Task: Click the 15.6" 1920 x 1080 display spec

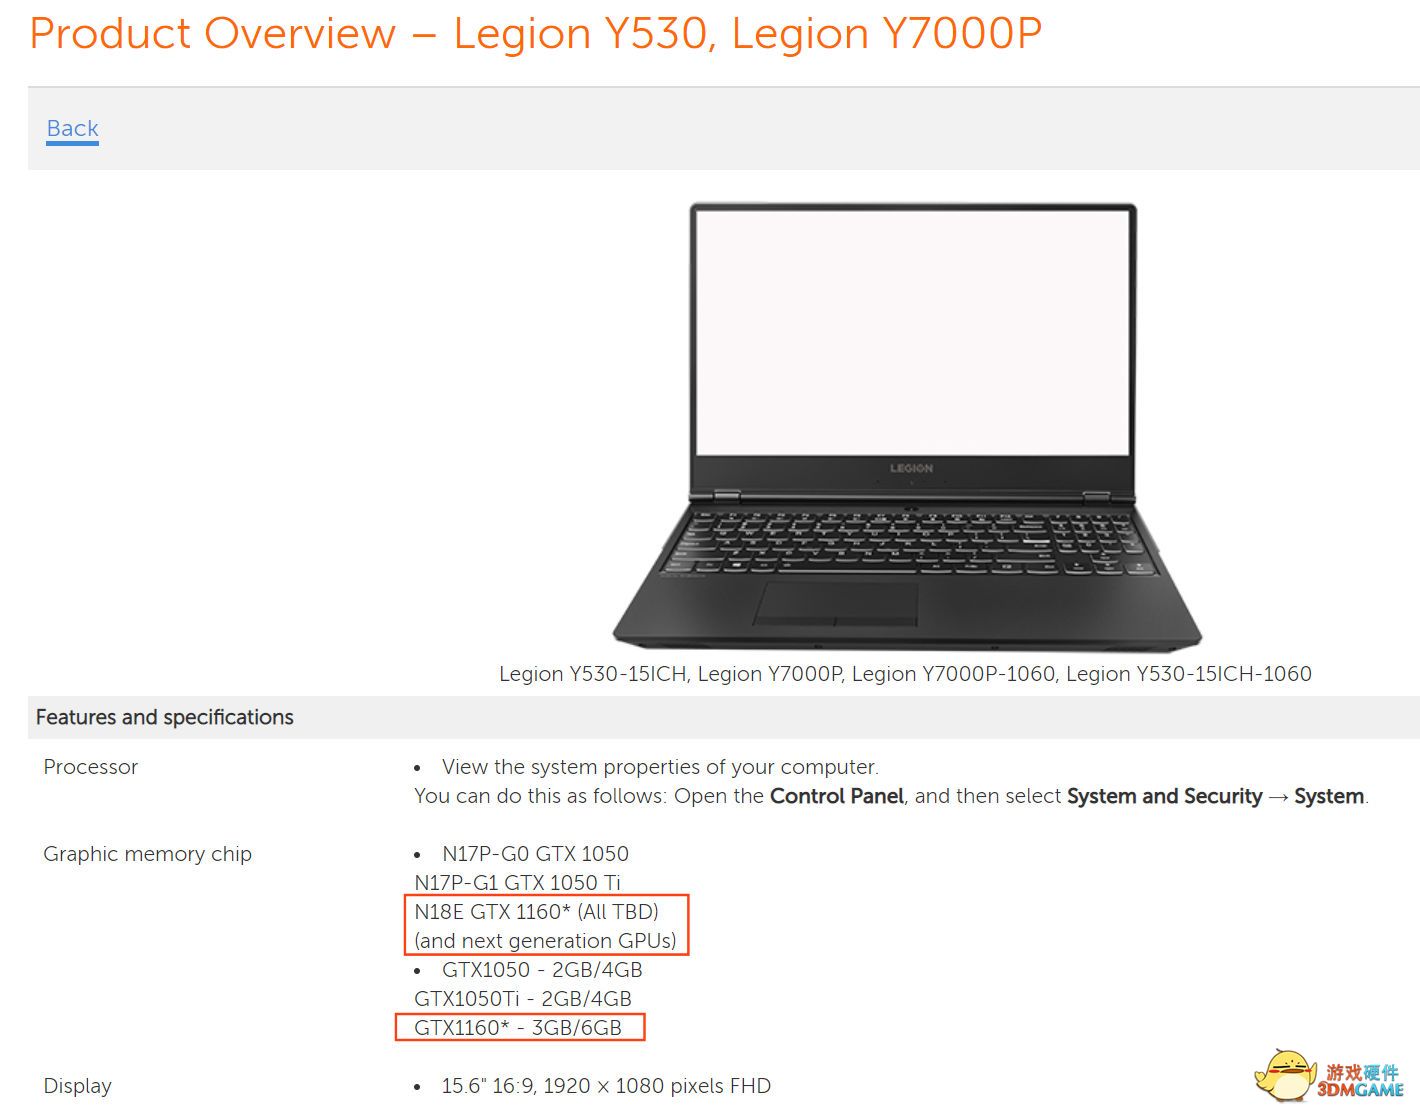Action: (x=606, y=1086)
